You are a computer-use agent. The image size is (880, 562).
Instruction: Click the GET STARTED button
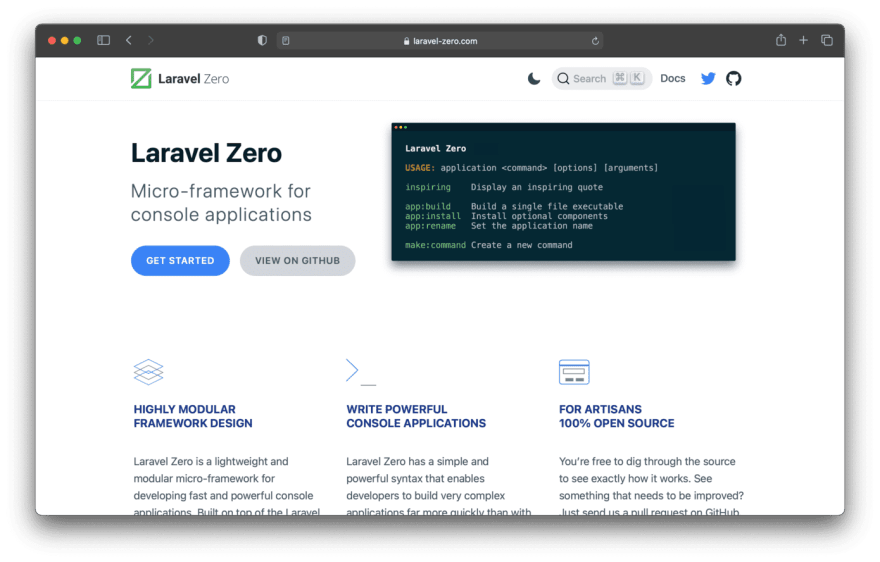[180, 261]
